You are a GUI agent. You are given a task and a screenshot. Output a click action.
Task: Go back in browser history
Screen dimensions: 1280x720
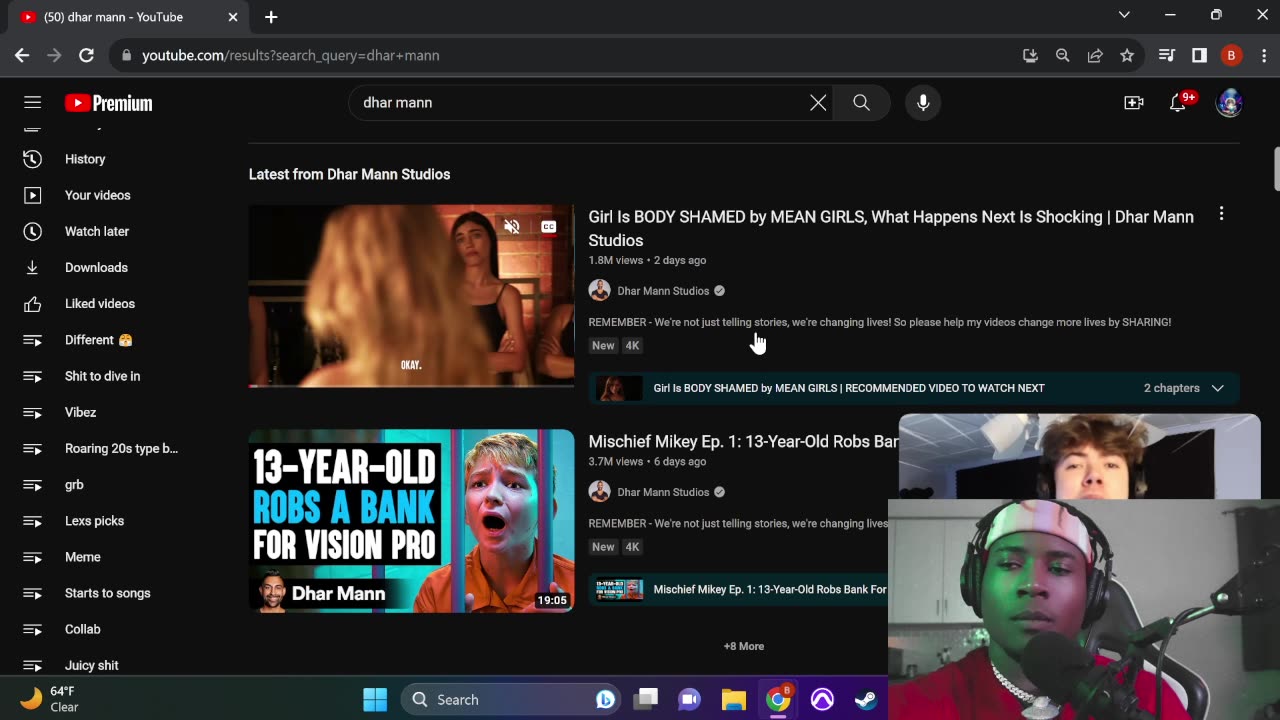coord(22,55)
